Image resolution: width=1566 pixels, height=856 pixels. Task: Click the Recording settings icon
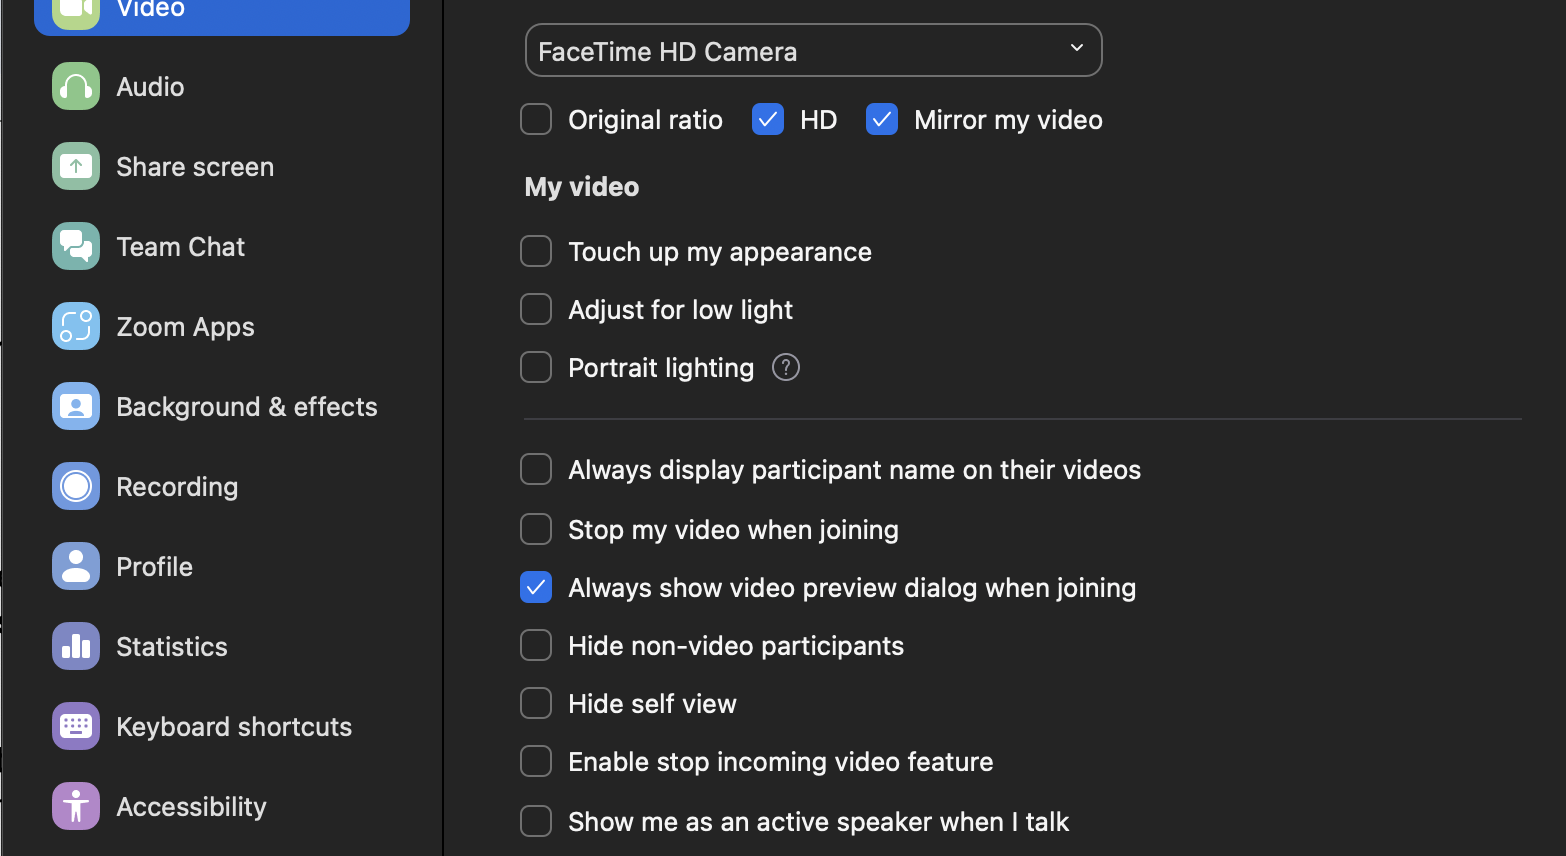point(75,486)
